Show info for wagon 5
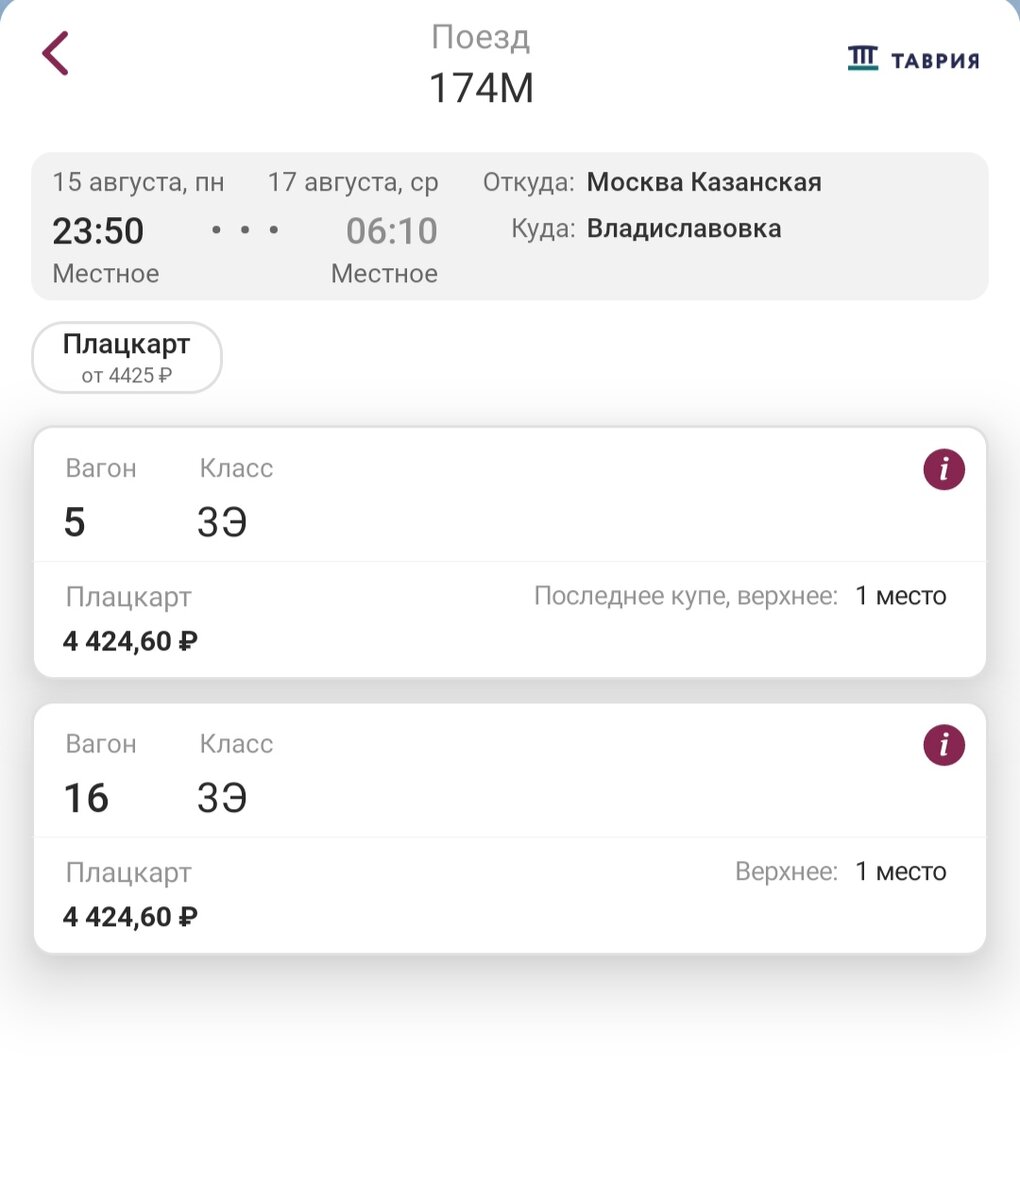 tap(943, 469)
